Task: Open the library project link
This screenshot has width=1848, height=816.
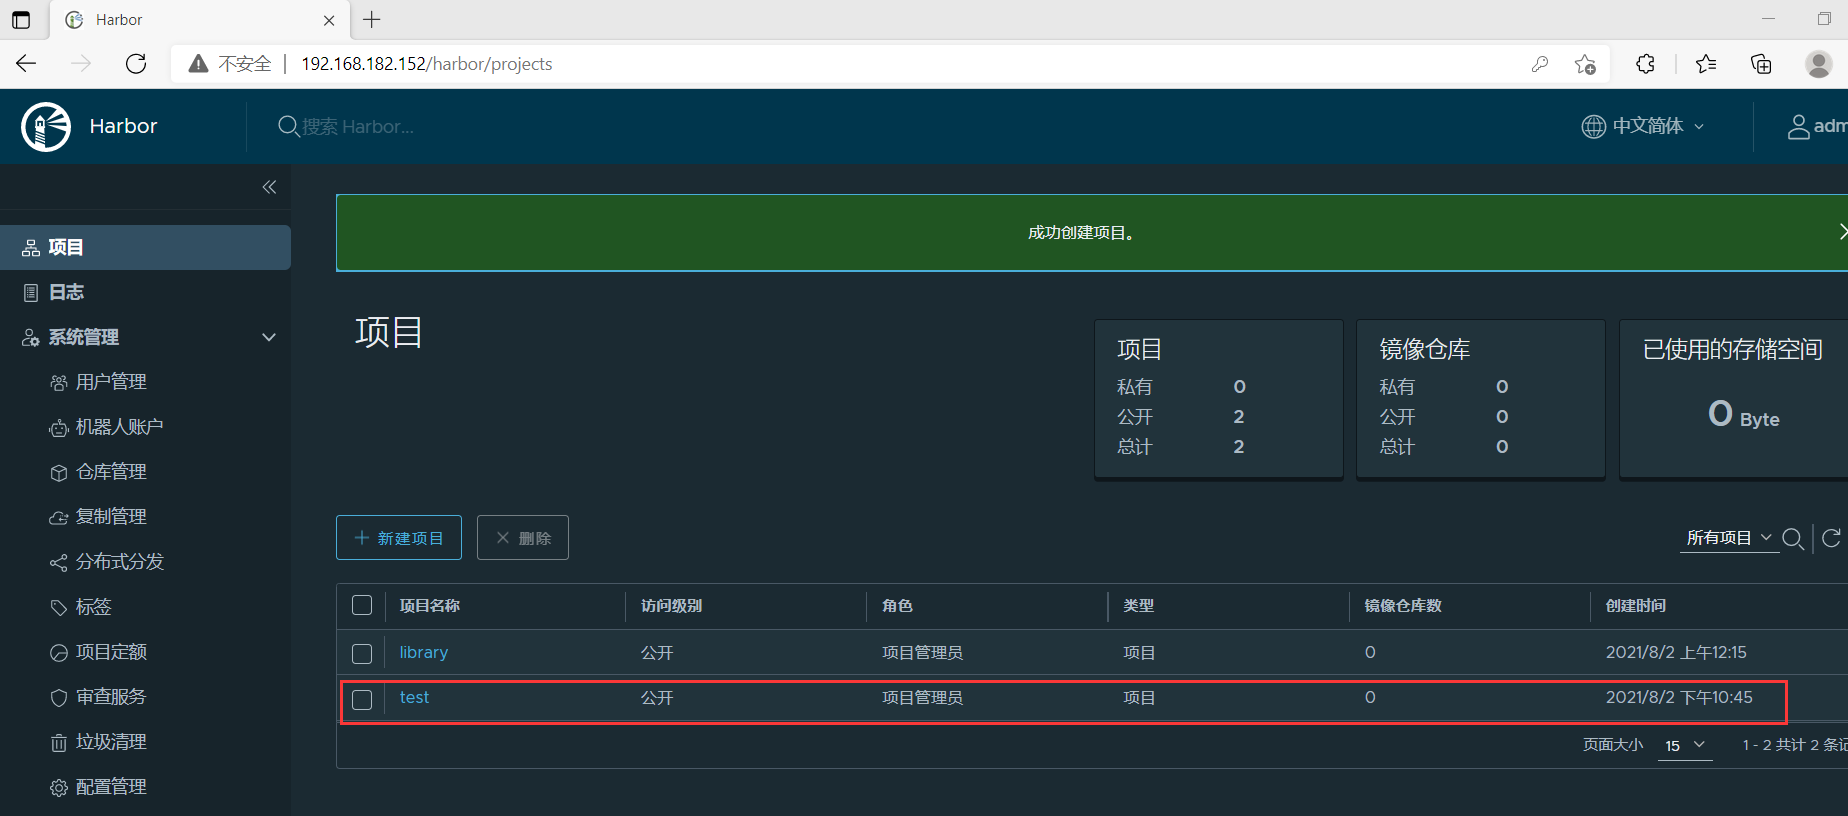Action: [x=424, y=652]
